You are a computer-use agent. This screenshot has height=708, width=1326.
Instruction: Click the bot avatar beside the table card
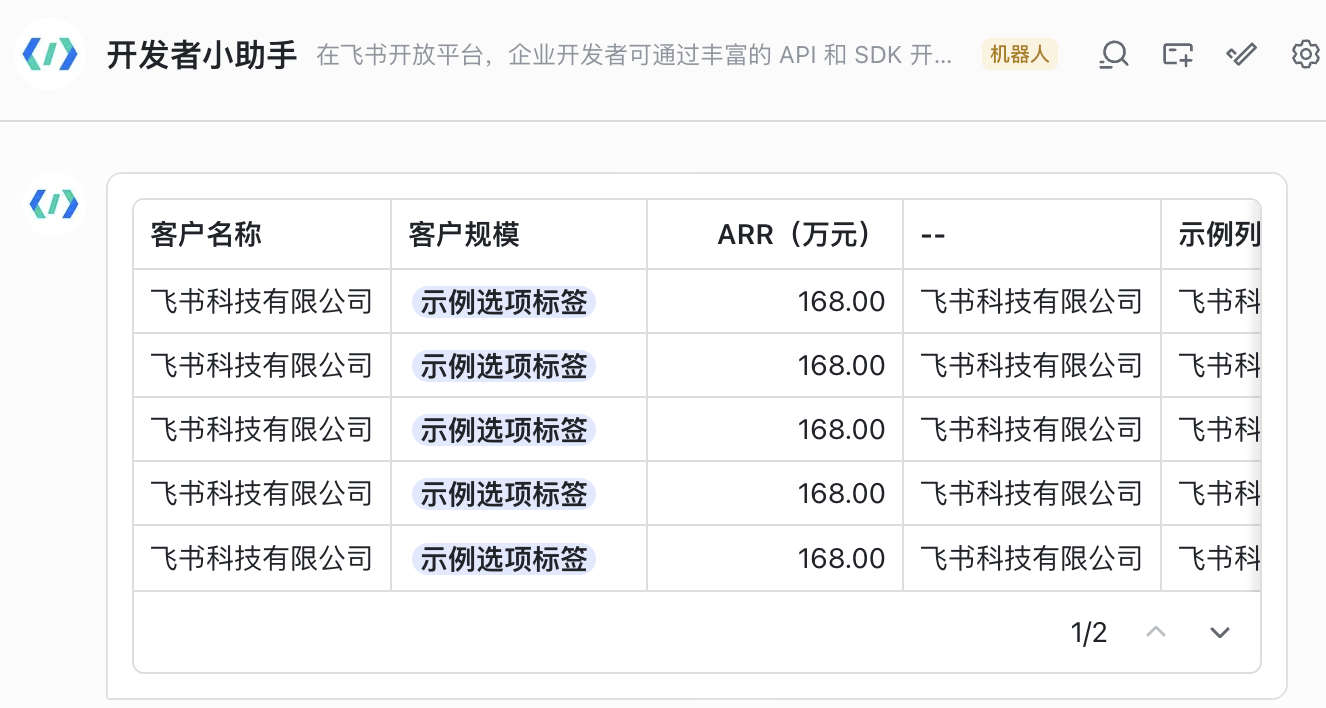point(54,204)
